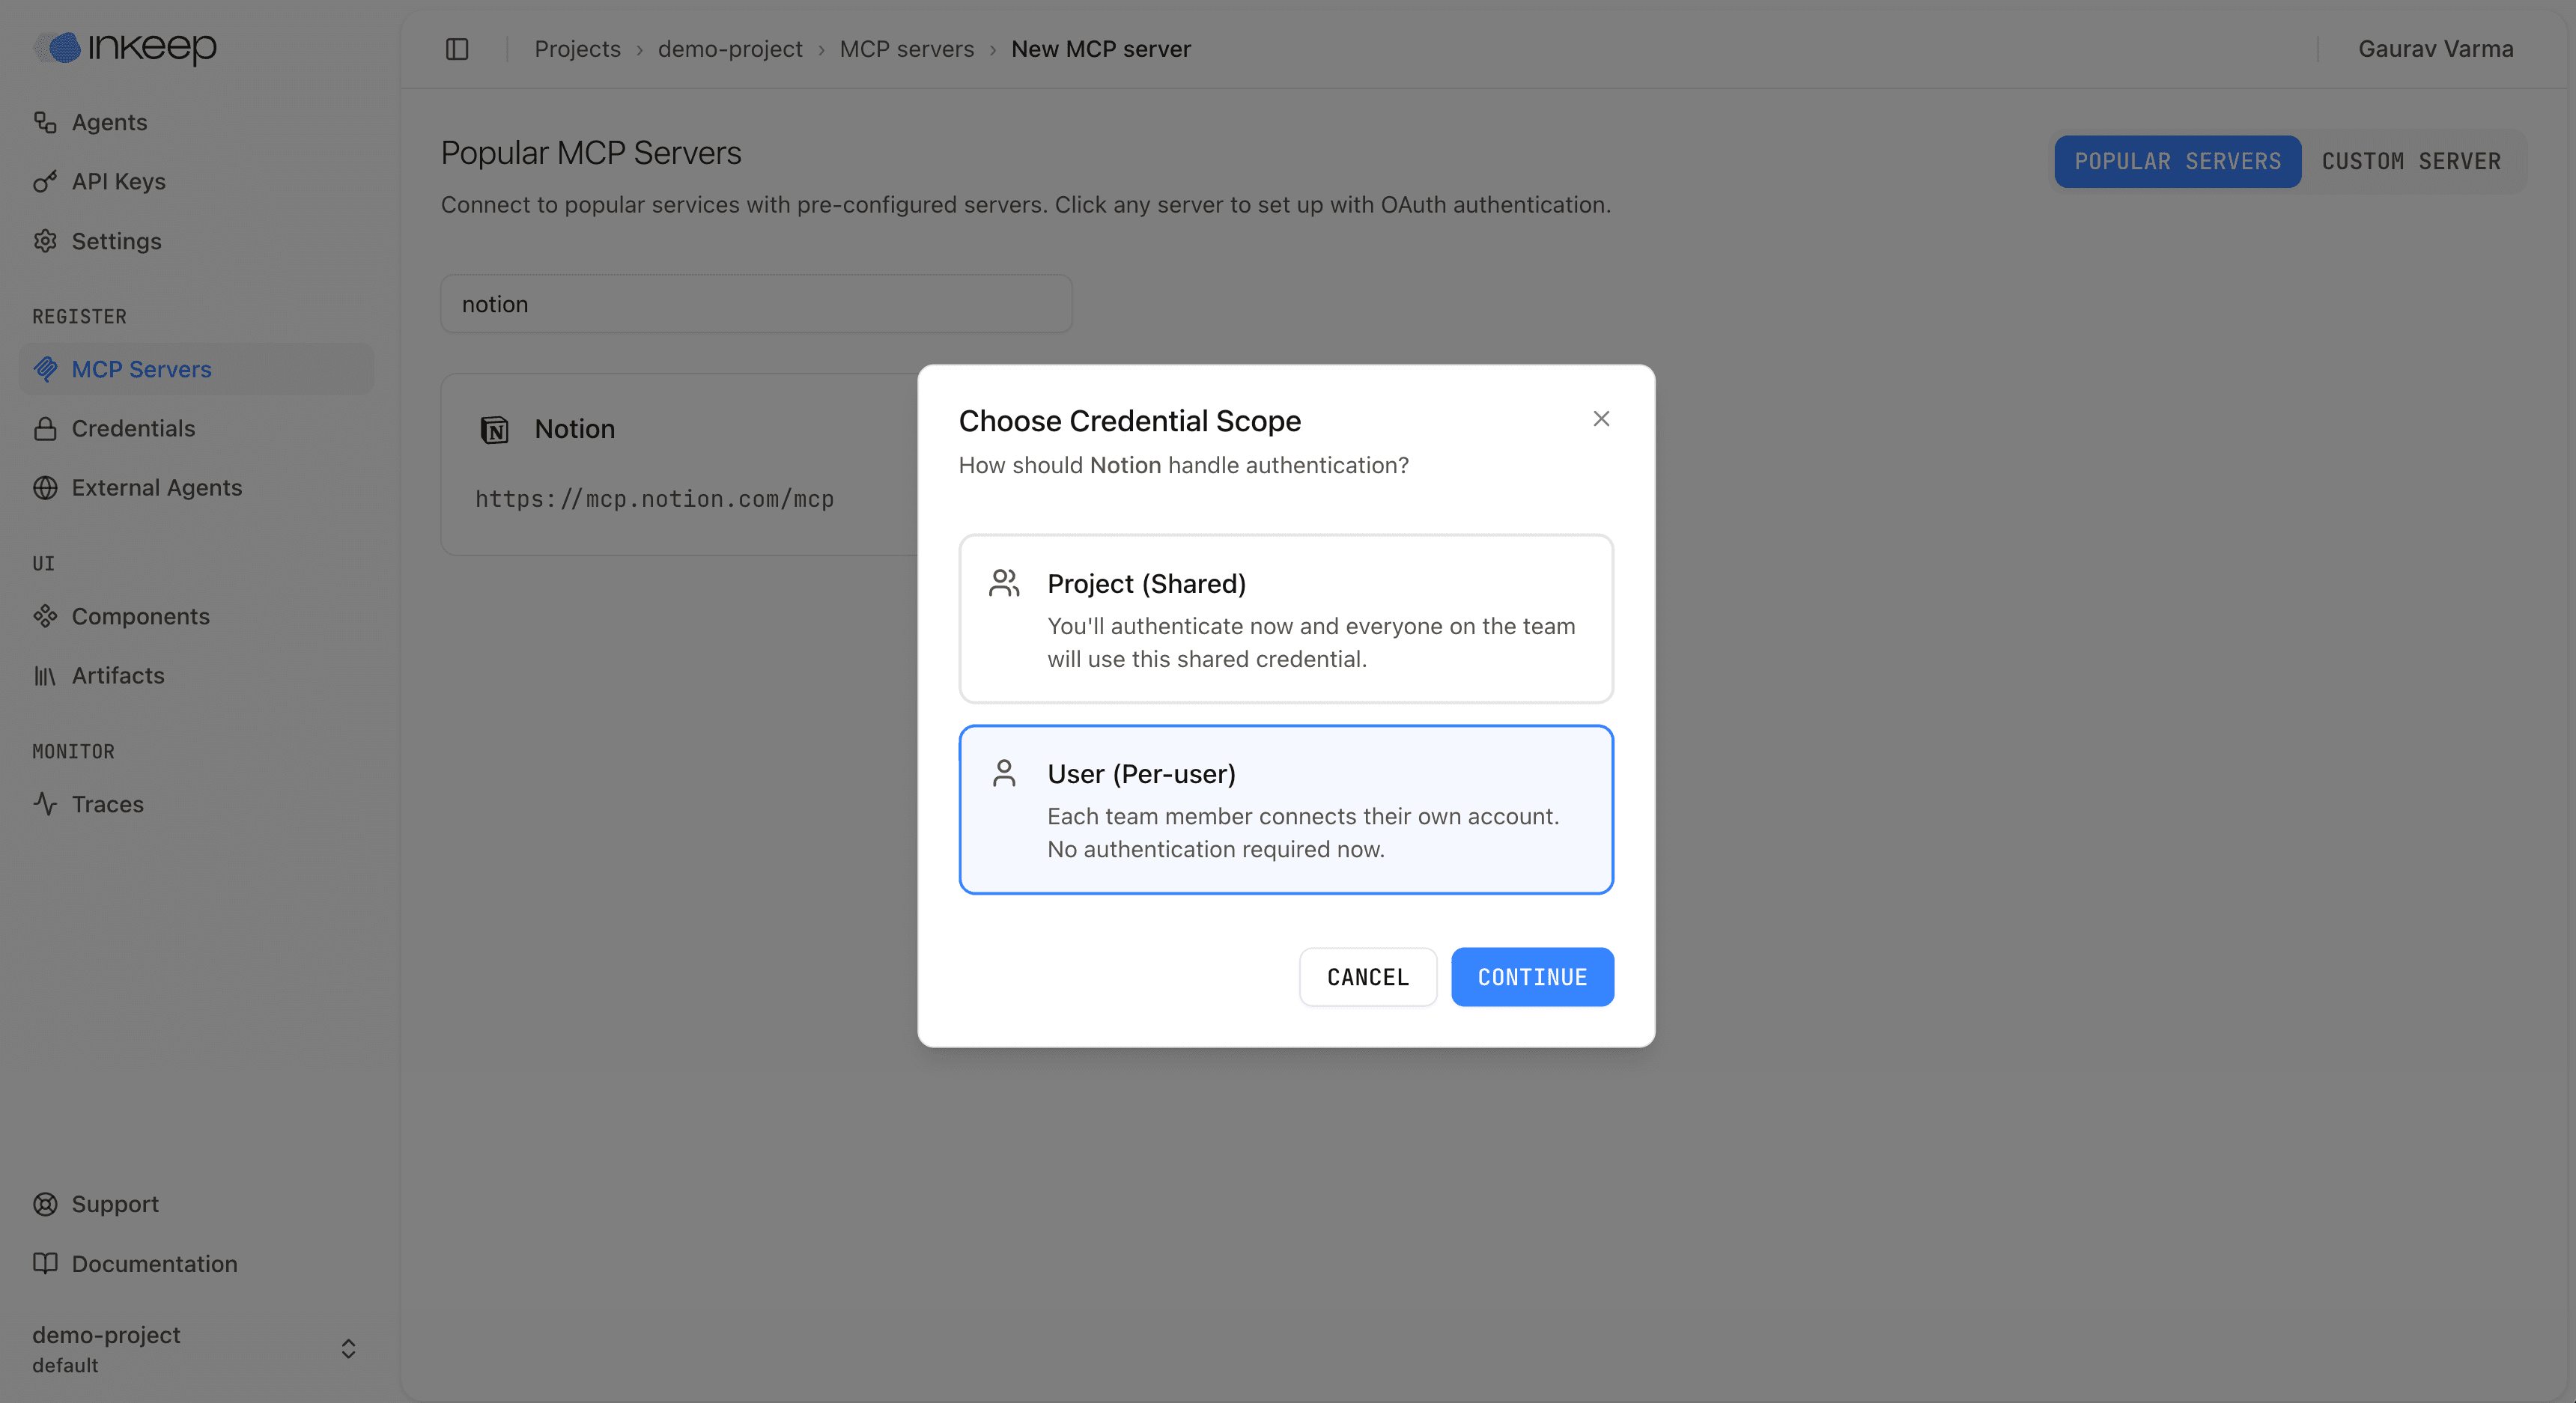Close the Choose Credential Scope dialog
Screen dimensions: 2576x1403
(x=1601, y=419)
